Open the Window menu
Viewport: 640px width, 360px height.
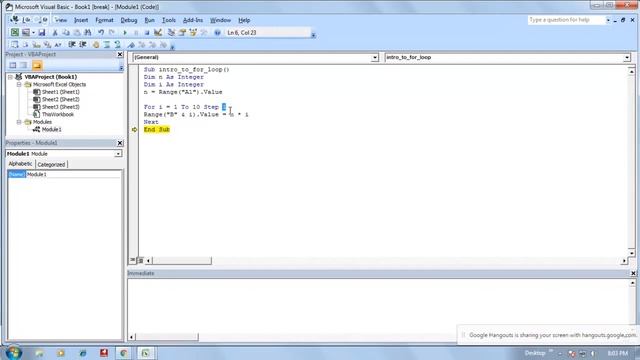pos(220,20)
